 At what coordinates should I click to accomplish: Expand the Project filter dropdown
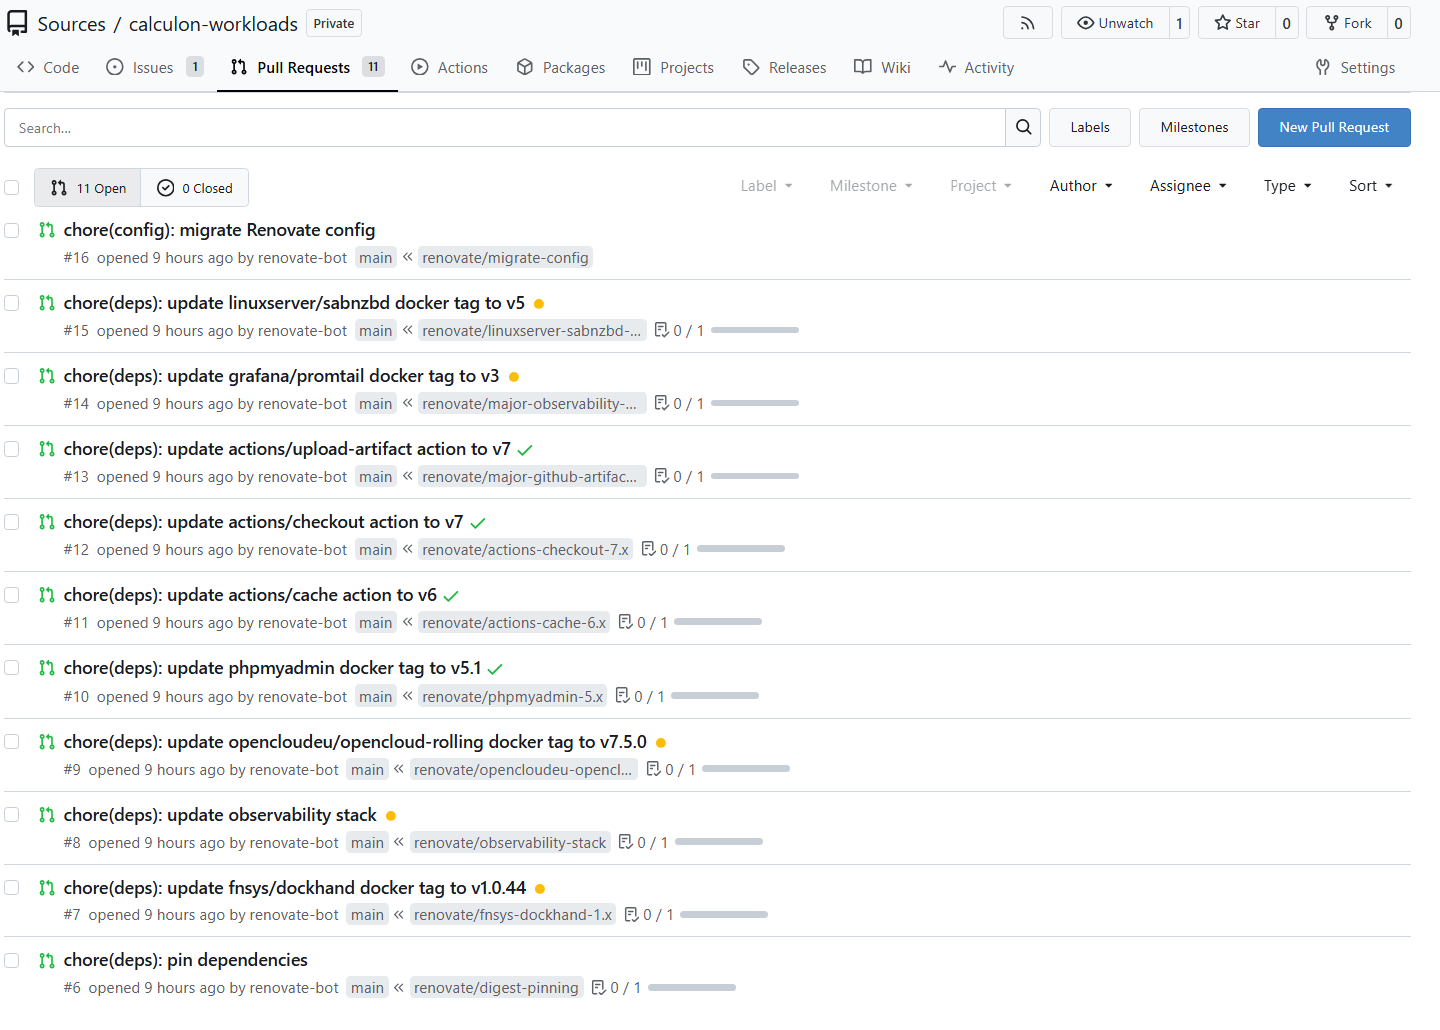[981, 186]
